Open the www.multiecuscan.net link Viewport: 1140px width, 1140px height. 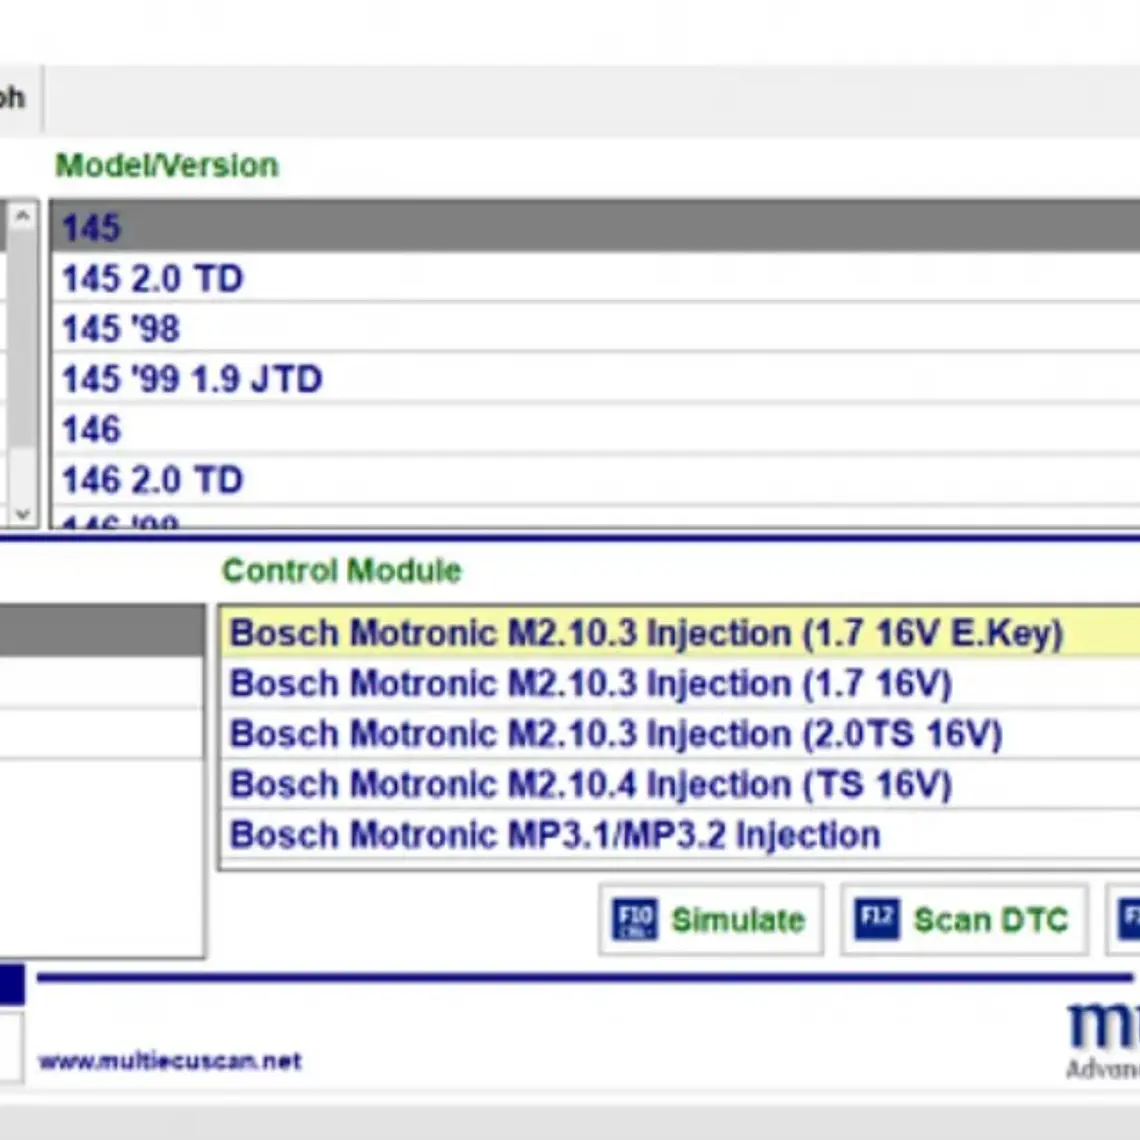170,1061
